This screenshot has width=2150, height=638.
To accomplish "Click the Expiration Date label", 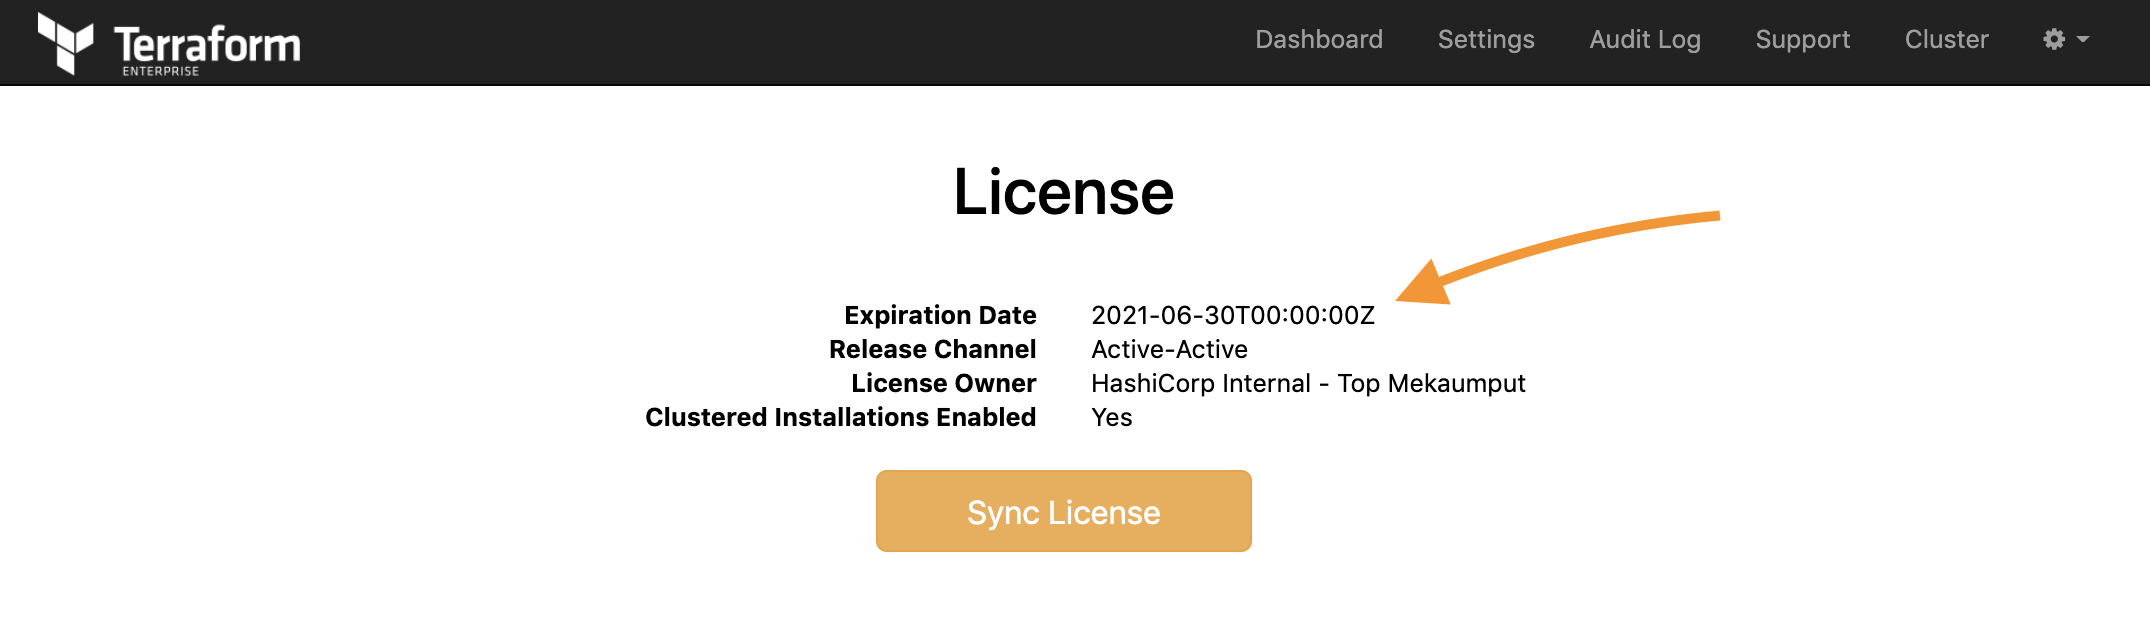I will 940,315.
